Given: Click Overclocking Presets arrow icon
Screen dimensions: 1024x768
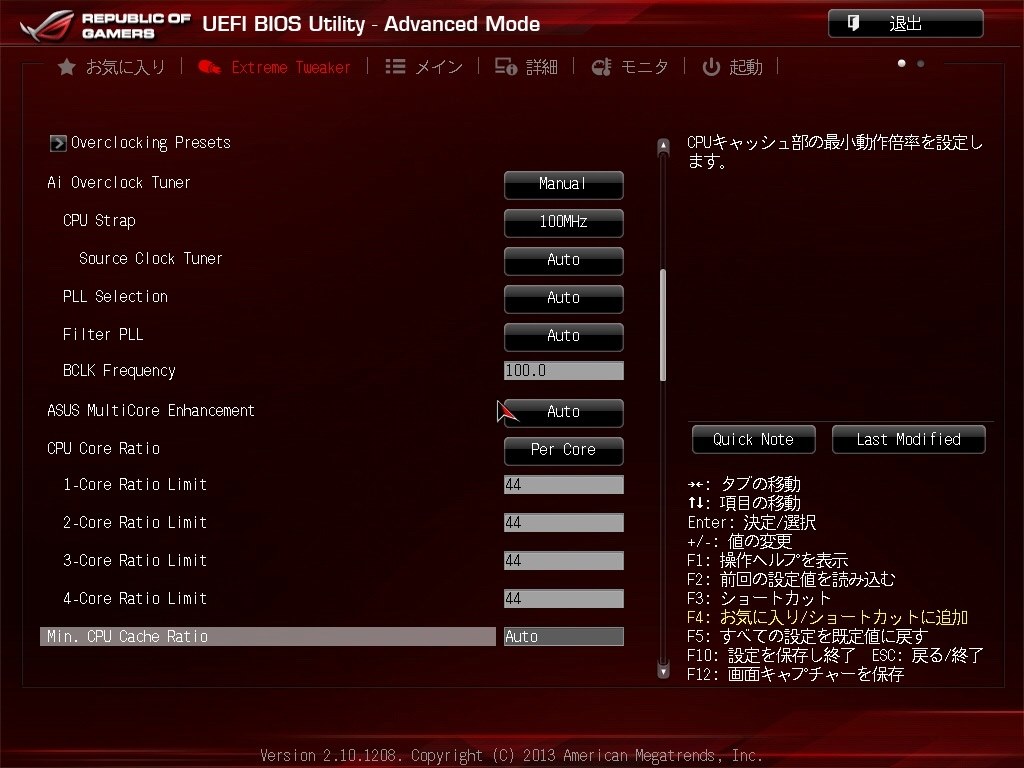Looking at the screenshot, I should click(57, 143).
